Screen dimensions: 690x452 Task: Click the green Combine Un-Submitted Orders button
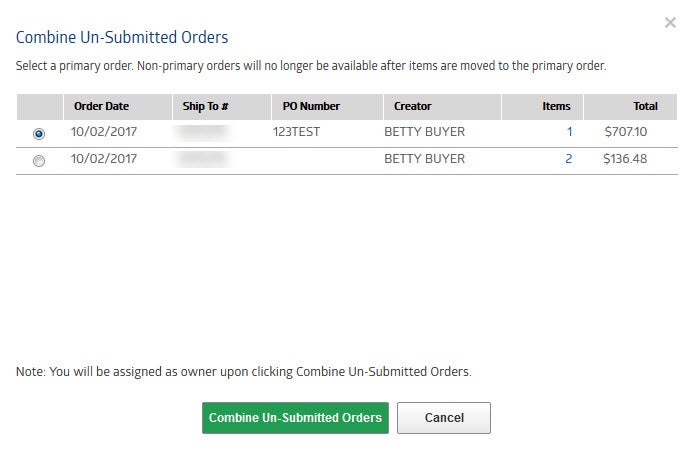(295, 418)
